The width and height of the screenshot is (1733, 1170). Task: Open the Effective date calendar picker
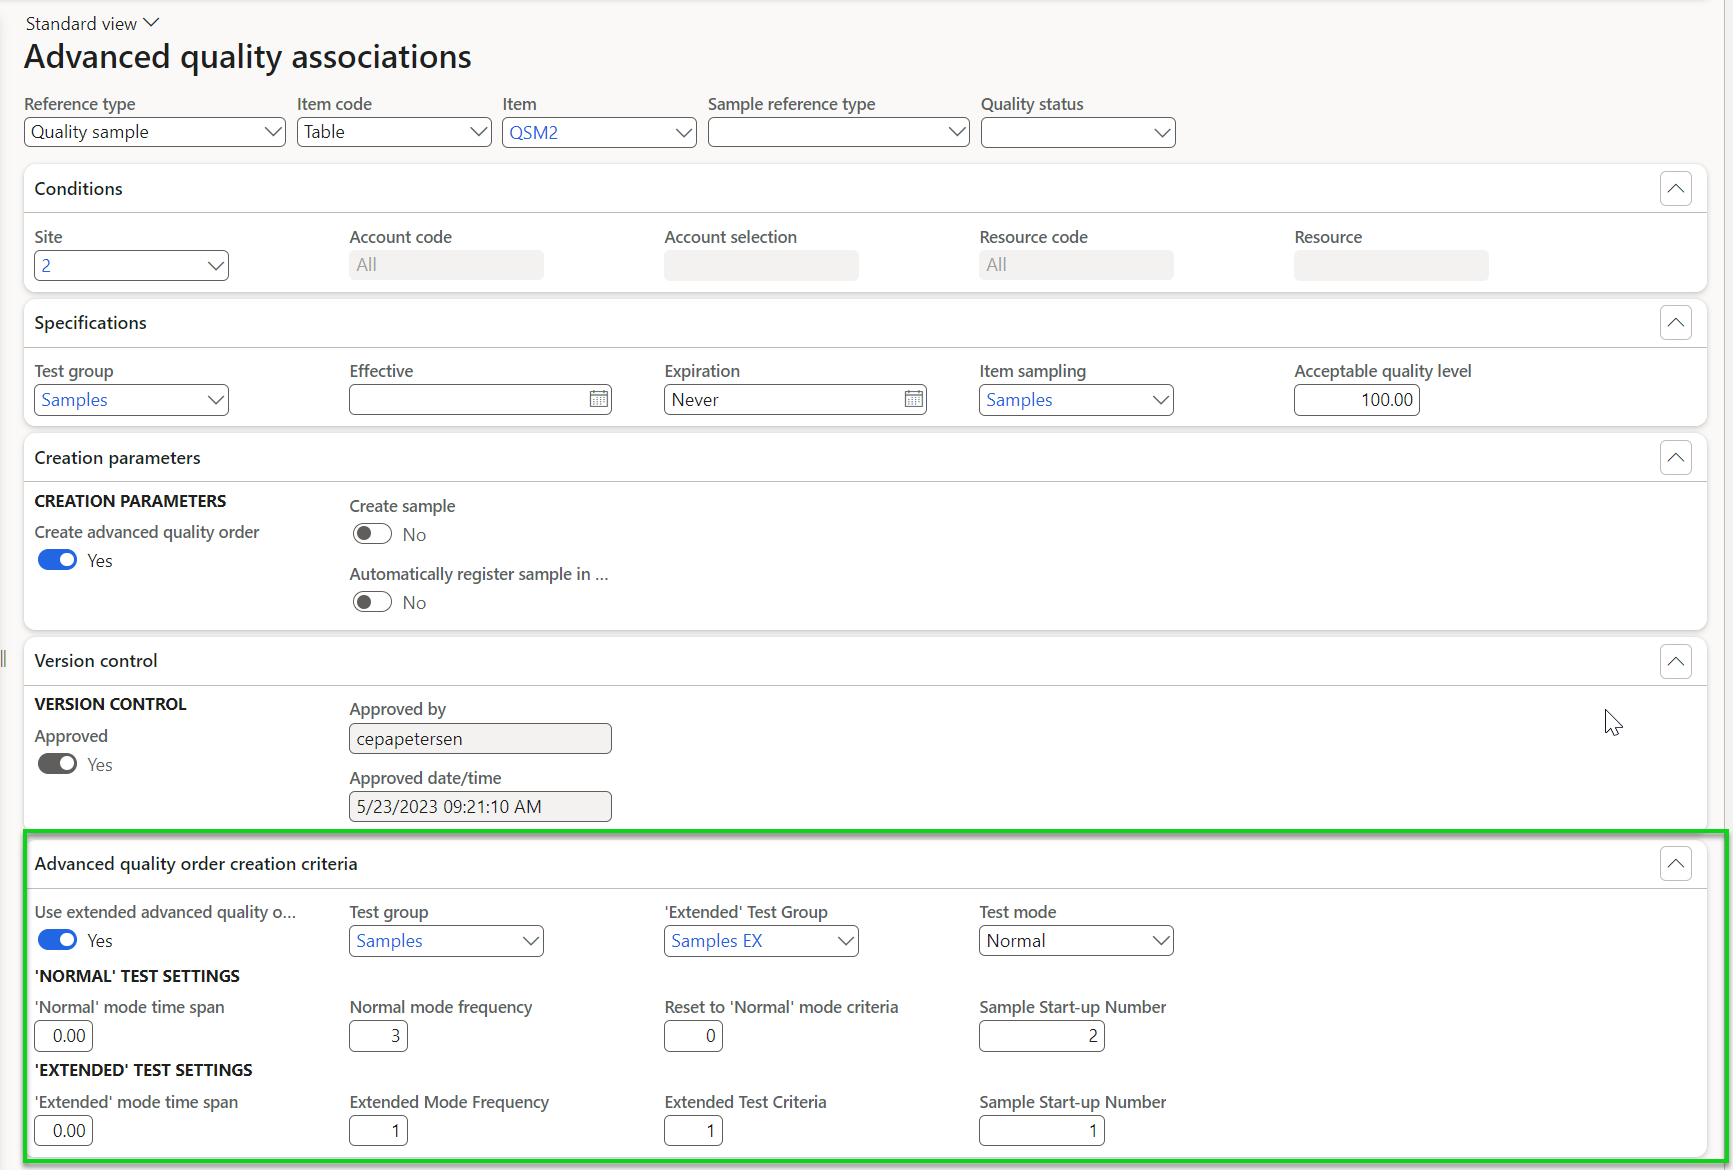(598, 399)
